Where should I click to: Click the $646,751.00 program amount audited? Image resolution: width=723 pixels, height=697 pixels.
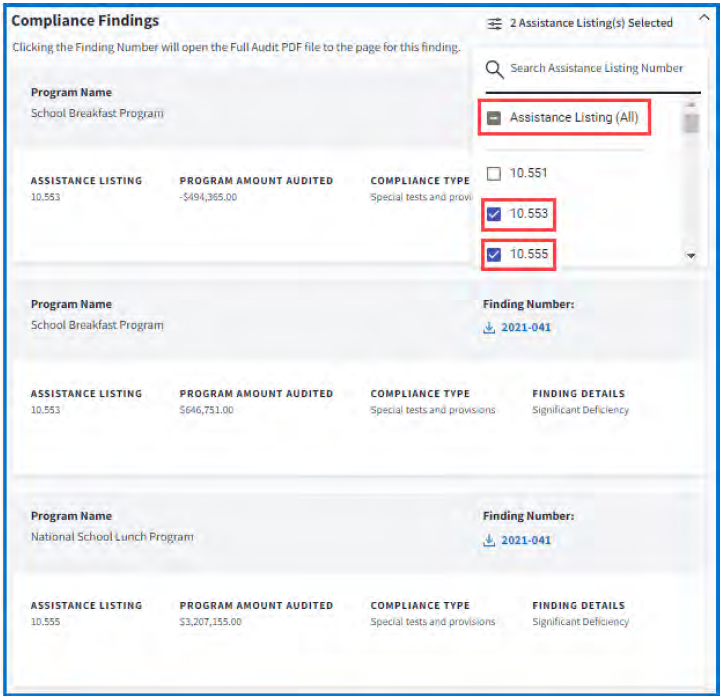tap(206, 410)
